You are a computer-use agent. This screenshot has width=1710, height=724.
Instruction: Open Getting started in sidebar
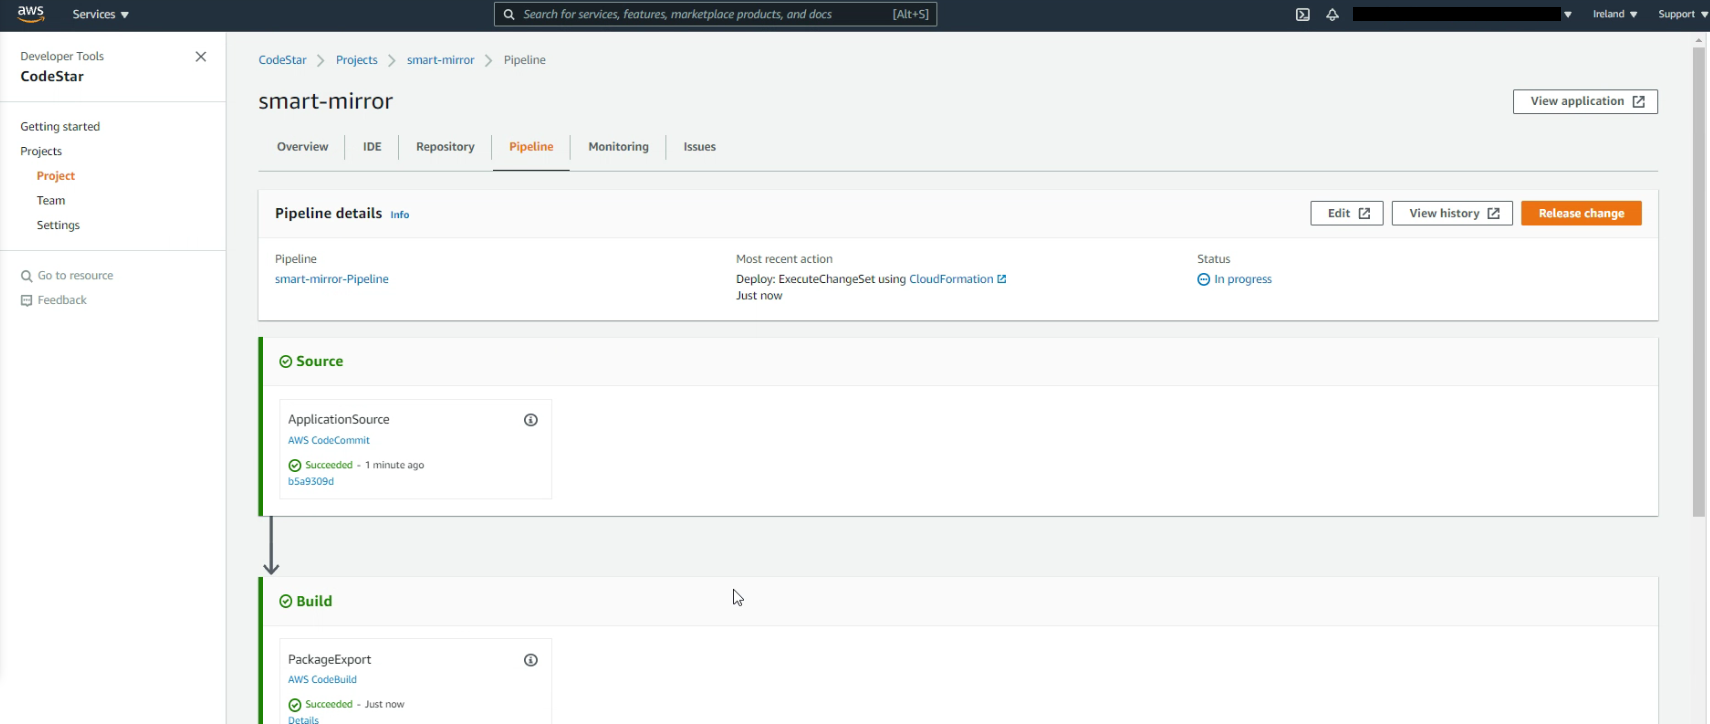click(x=60, y=127)
